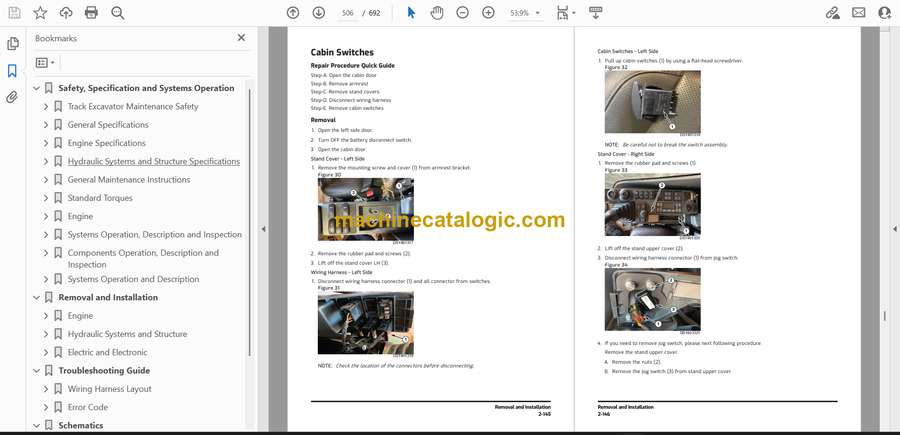Go to the previous page arrow
The image size is (900, 435).
(293, 13)
